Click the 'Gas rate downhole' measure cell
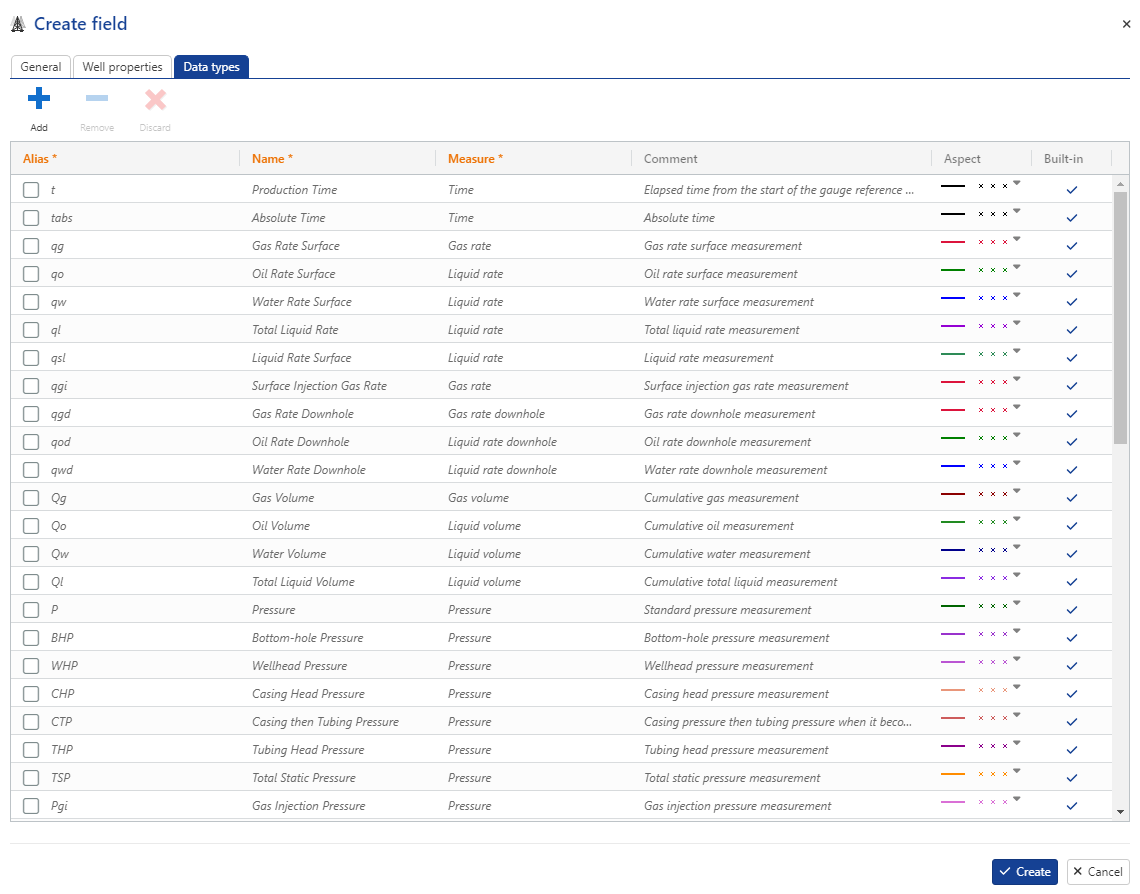Viewport: 1140px width, 894px height. 497,414
